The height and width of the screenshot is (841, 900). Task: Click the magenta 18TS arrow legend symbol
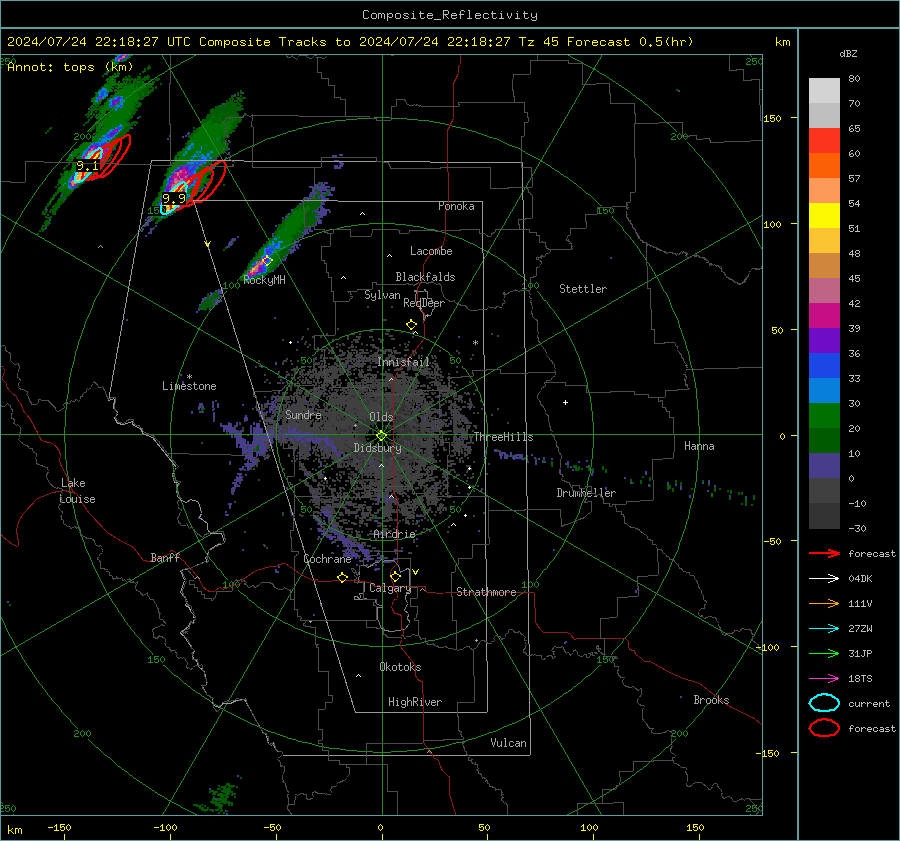point(824,679)
